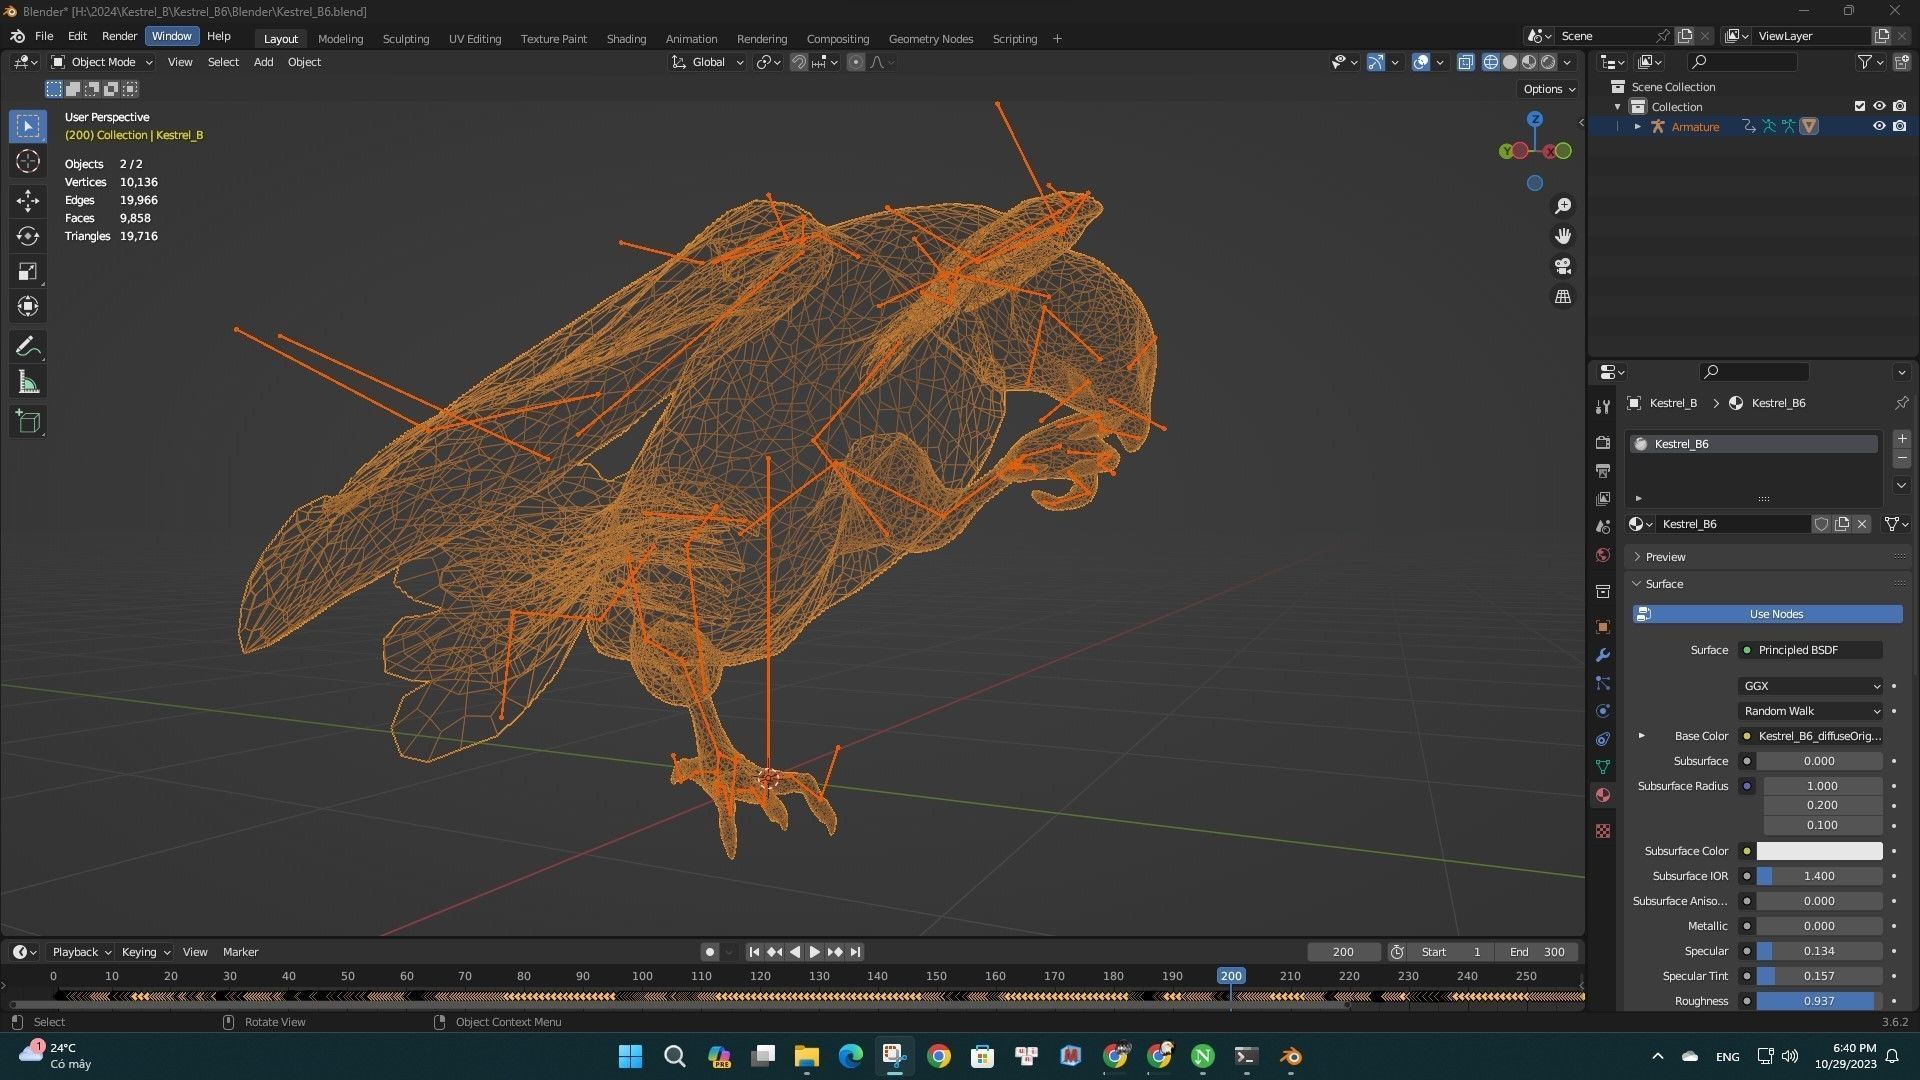This screenshot has height=1080, width=1920.
Task: Open the Physics properties tab
Action: 1603,711
